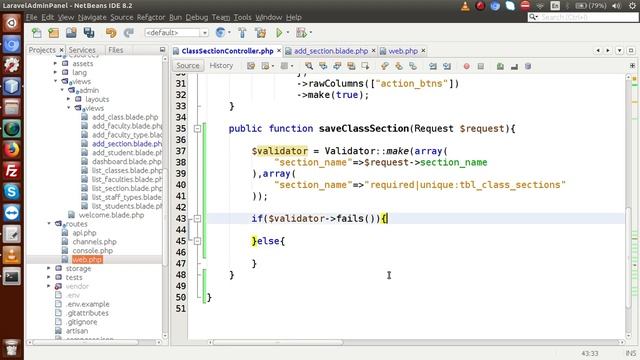Click the Undo arrow icon
The width and height of the screenshot is (640, 360).
click(x=111, y=33)
